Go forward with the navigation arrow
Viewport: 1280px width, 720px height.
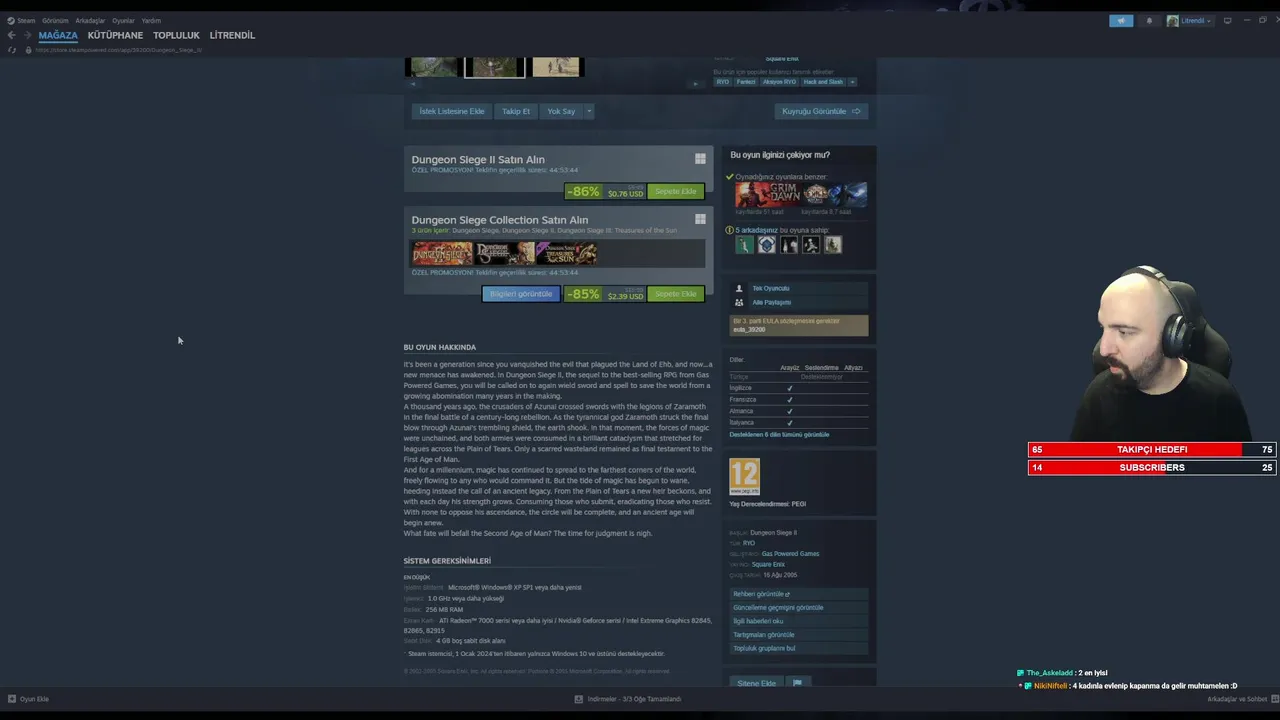click(x=27, y=35)
